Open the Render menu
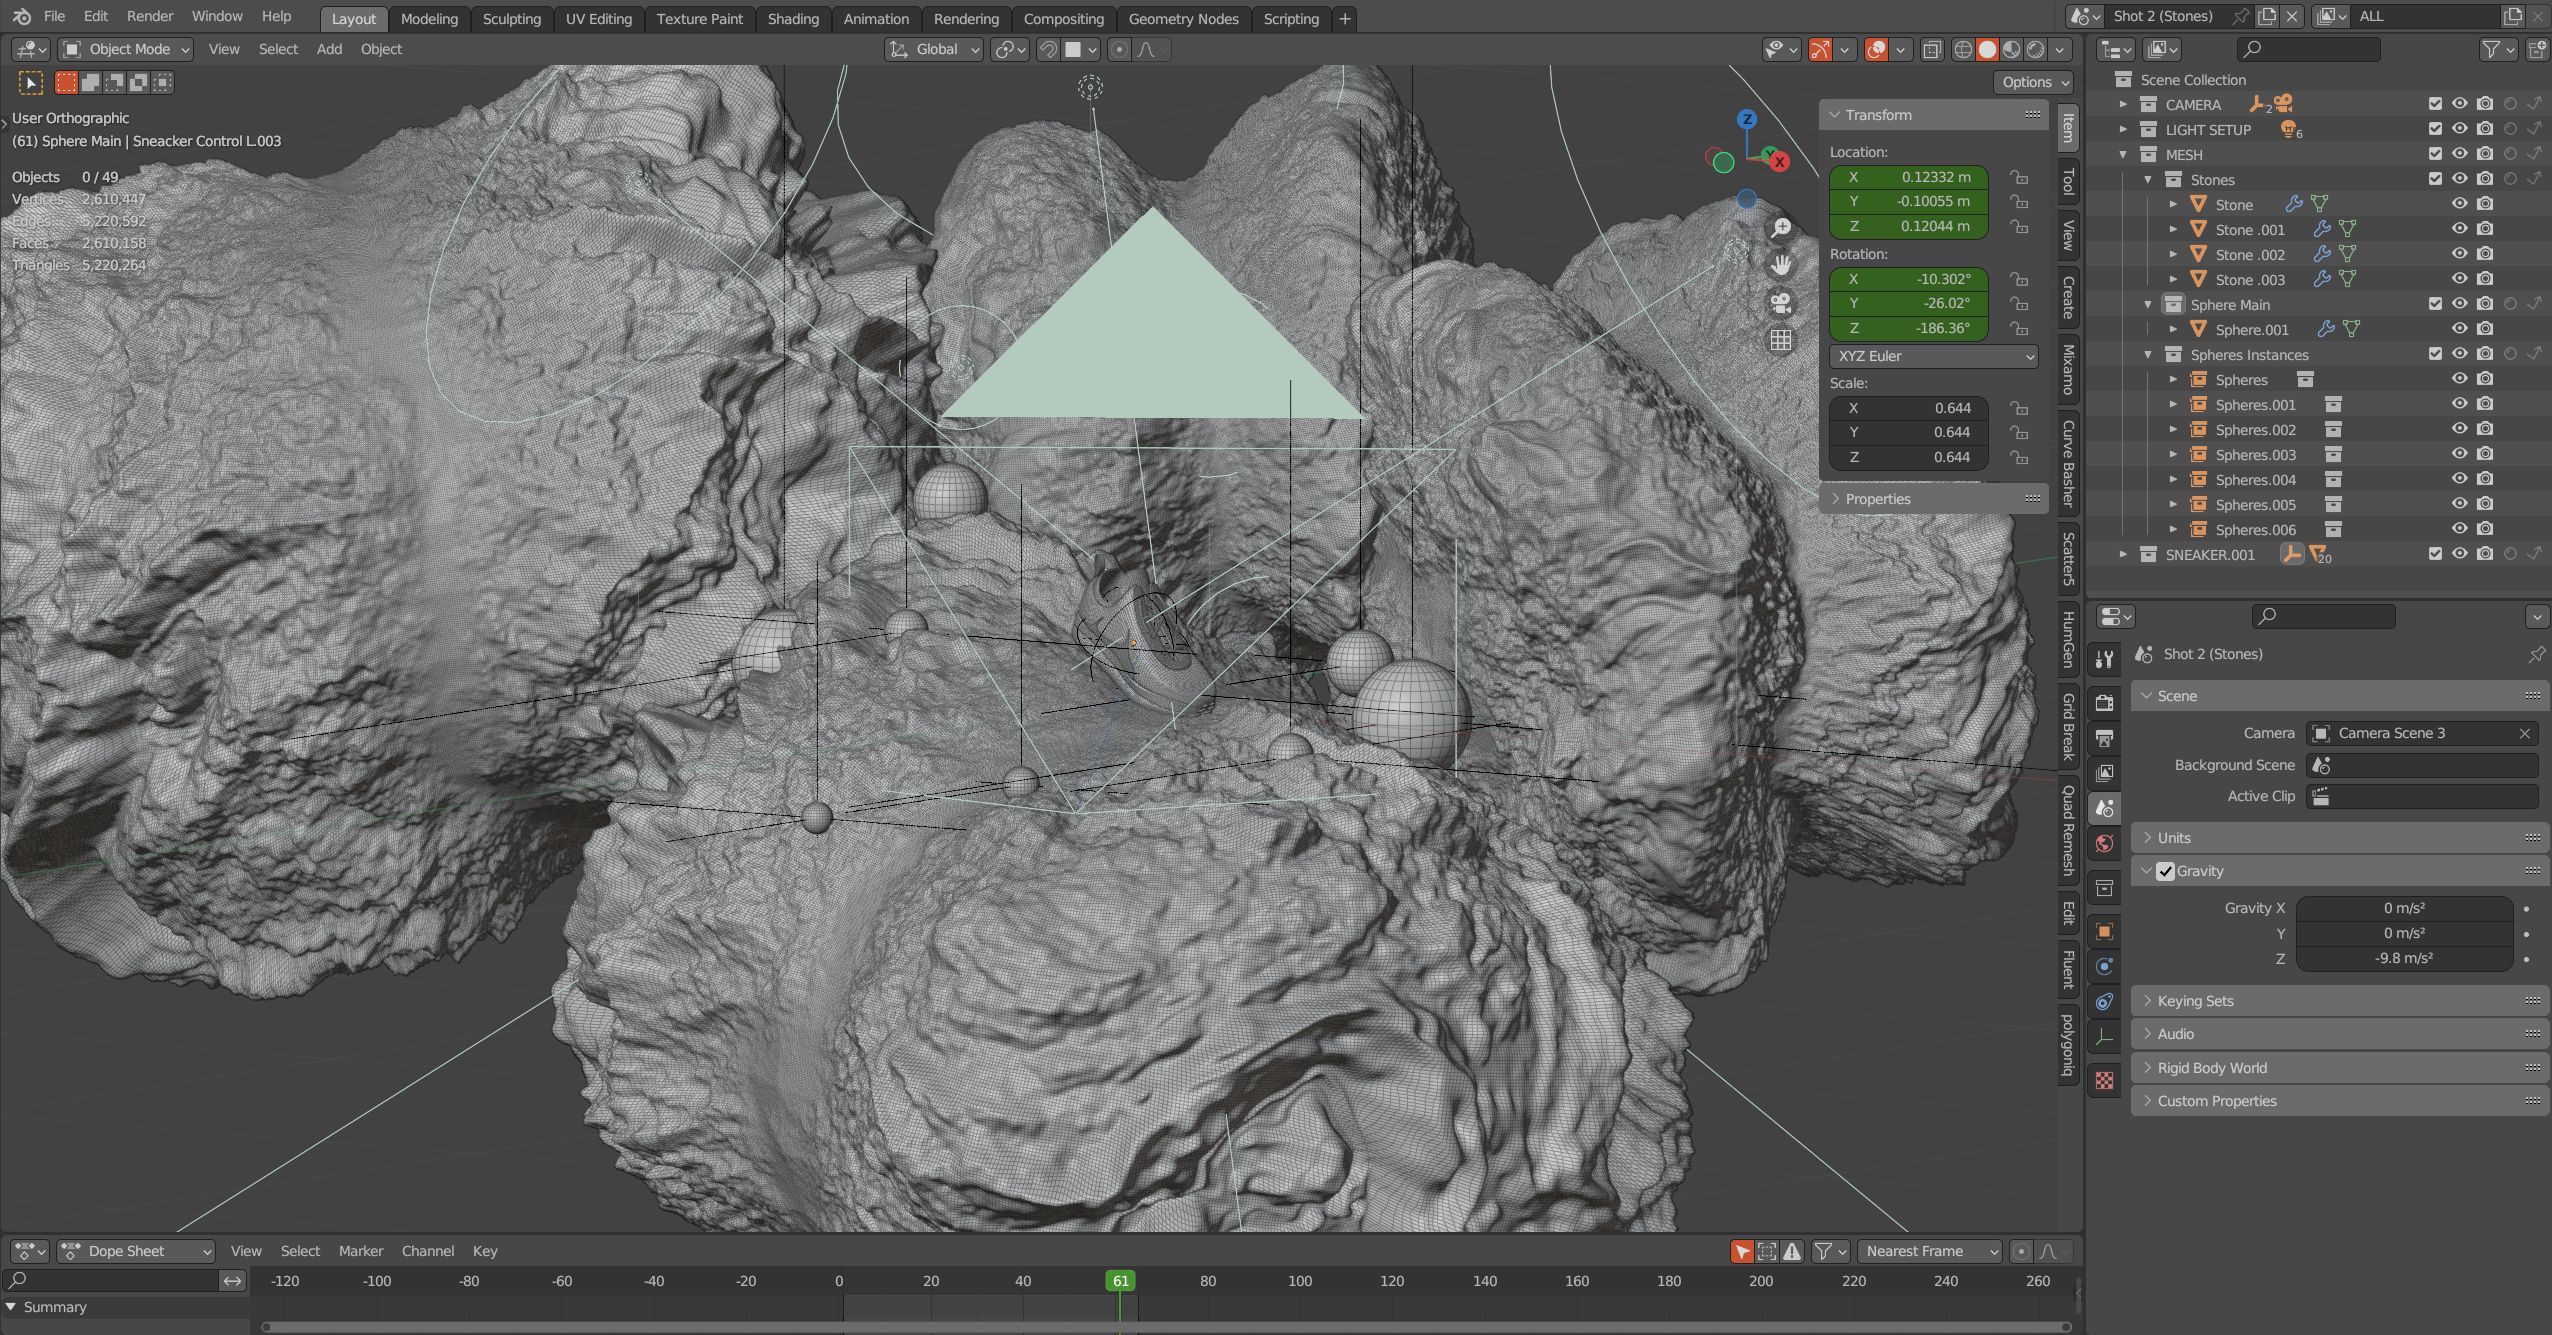 tap(150, 16)
